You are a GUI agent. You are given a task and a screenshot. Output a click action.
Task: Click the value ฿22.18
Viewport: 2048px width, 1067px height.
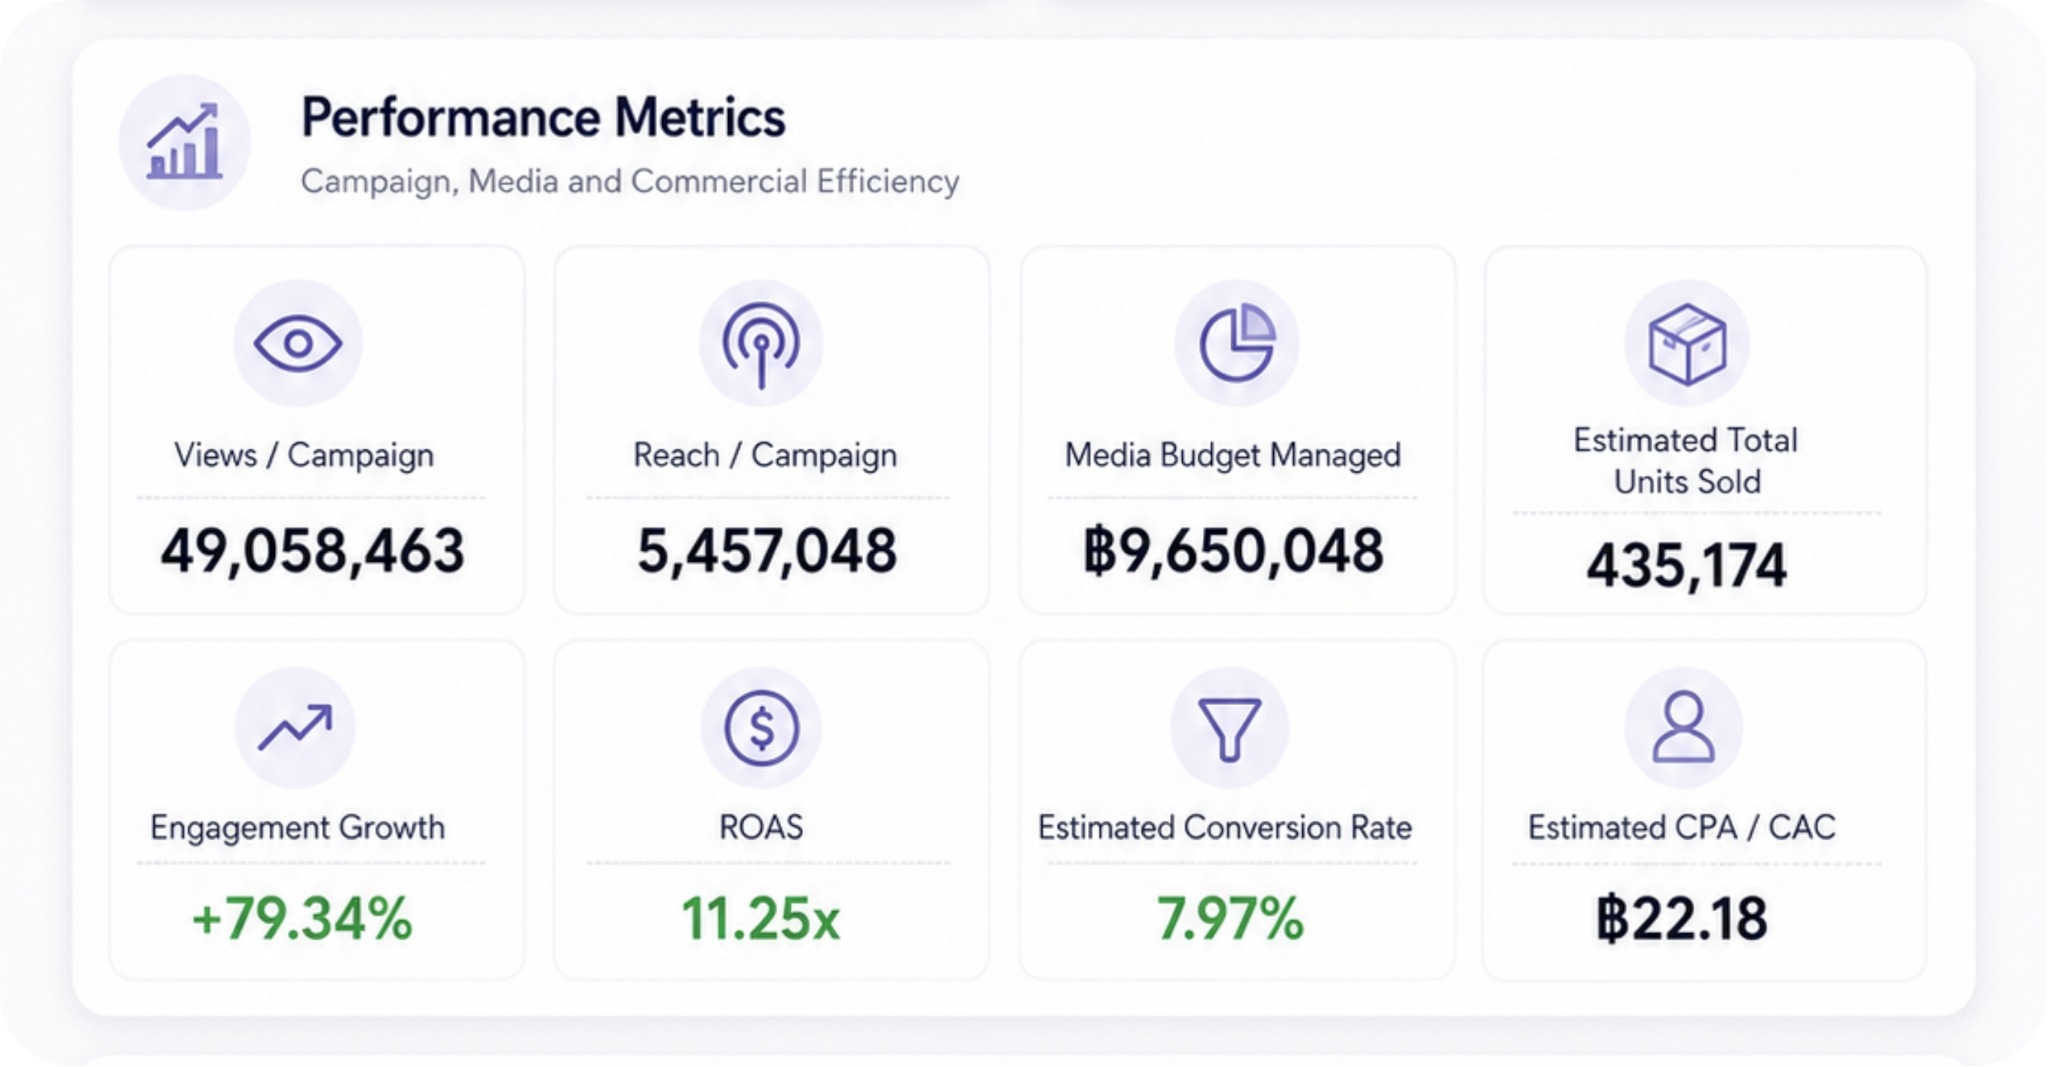[1682, 919]
